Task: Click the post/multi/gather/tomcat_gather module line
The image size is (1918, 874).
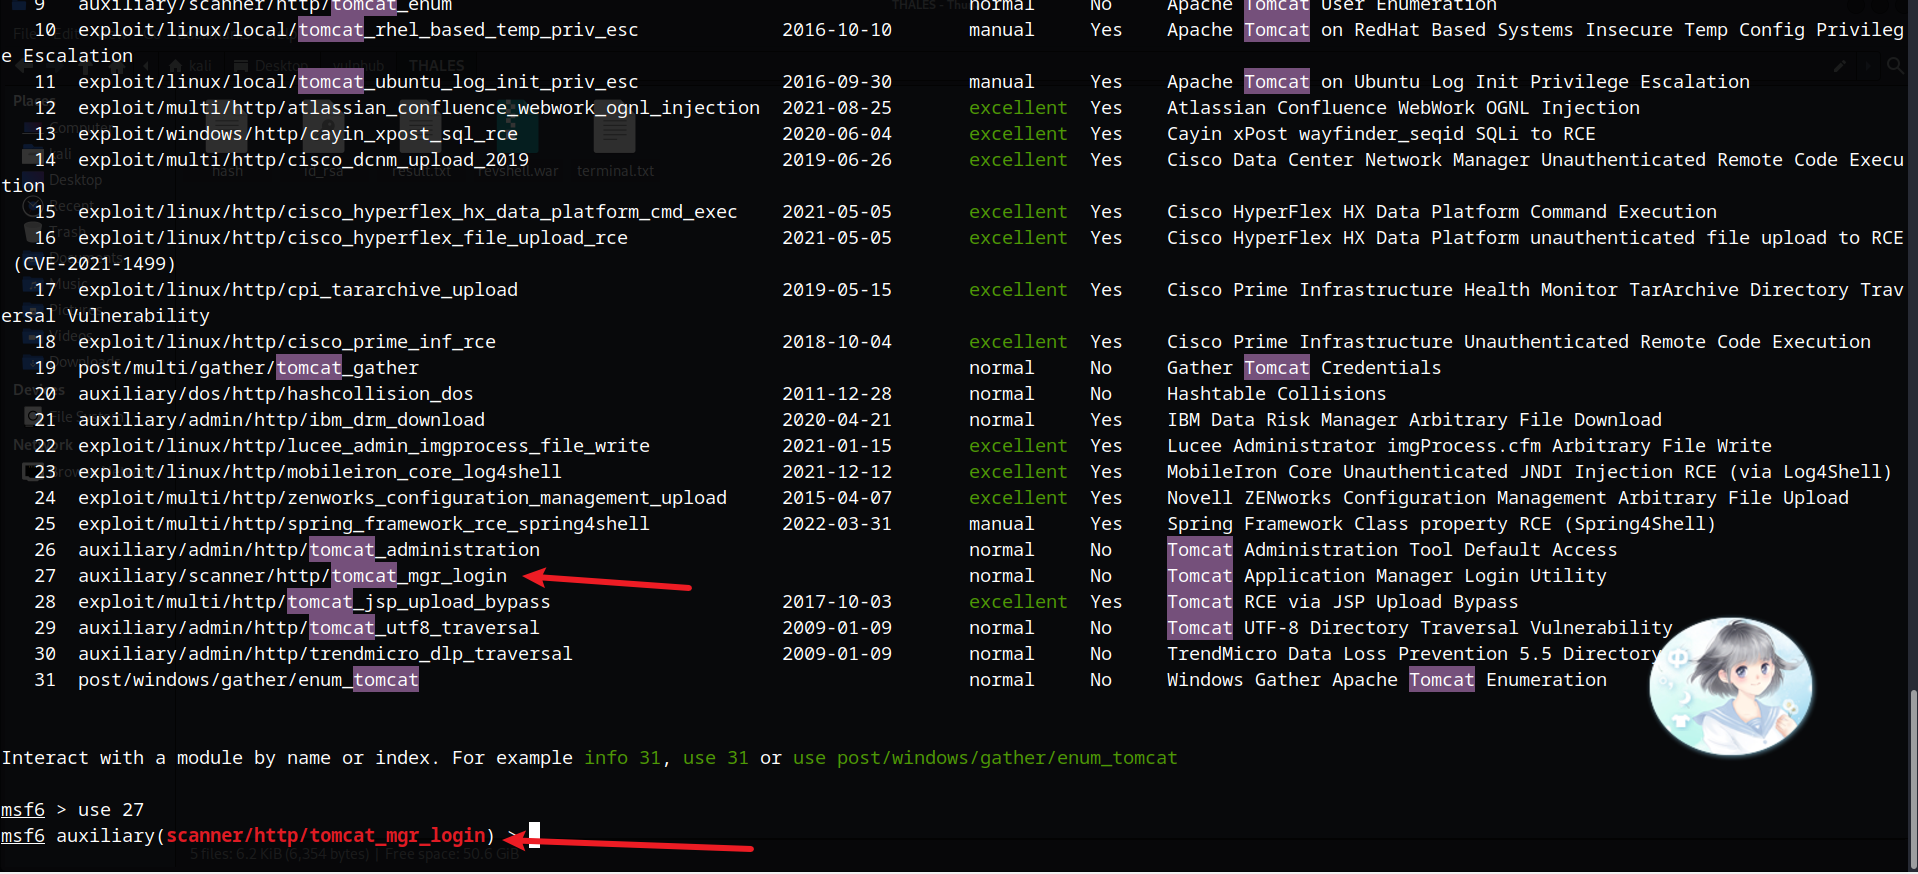Action: click(x=248, y=368)
